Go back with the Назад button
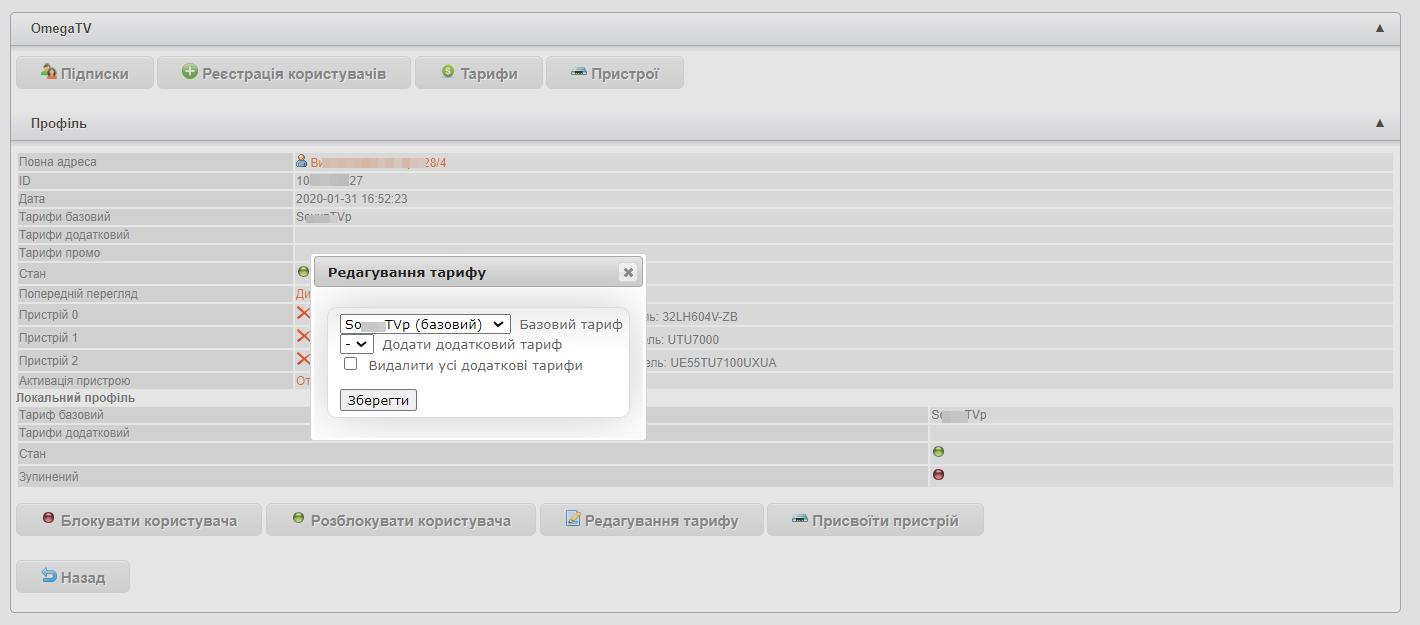 (x=73, y=577)
